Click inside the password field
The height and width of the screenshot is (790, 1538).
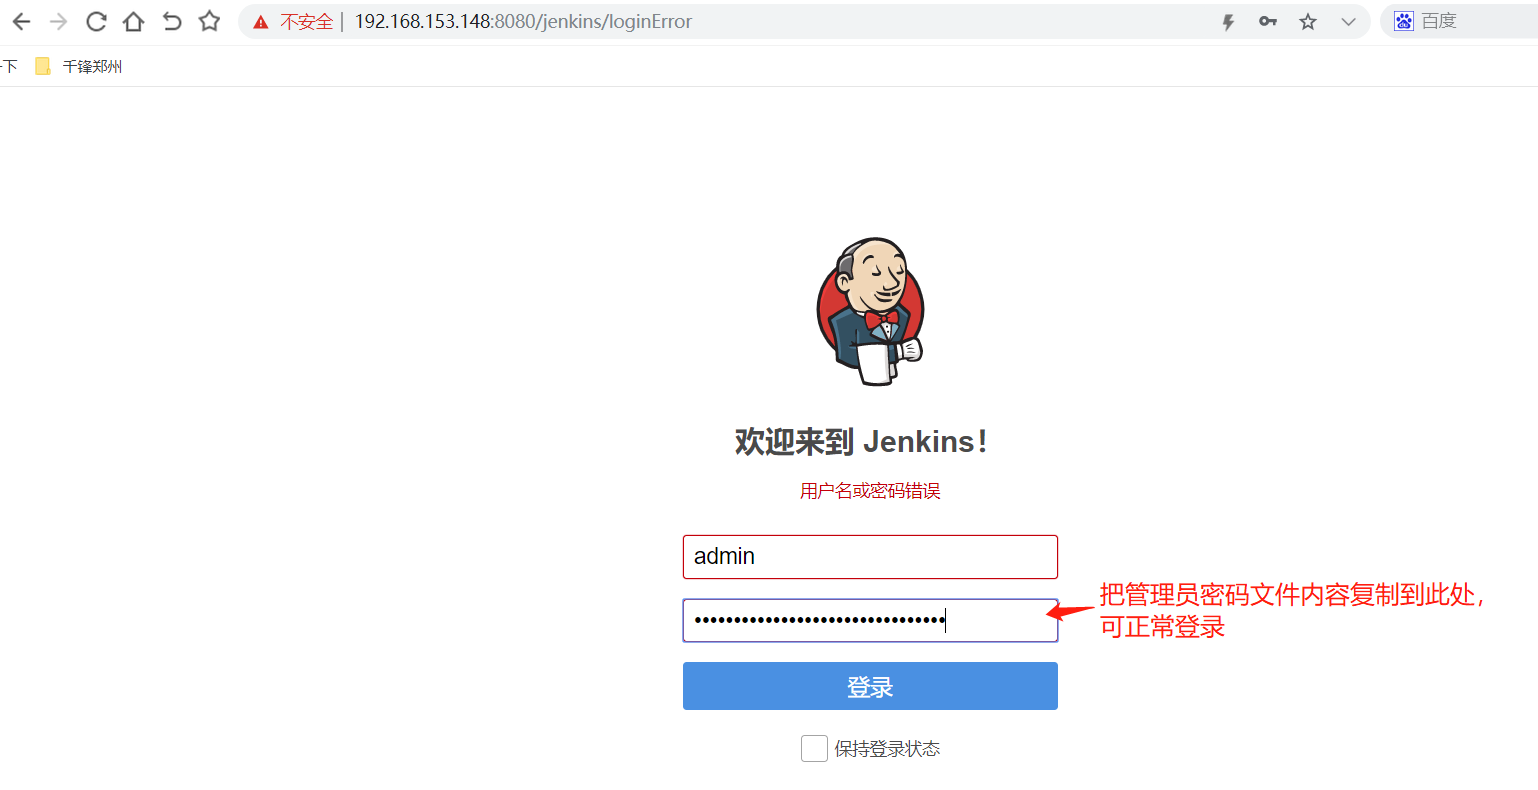[870, 620]
